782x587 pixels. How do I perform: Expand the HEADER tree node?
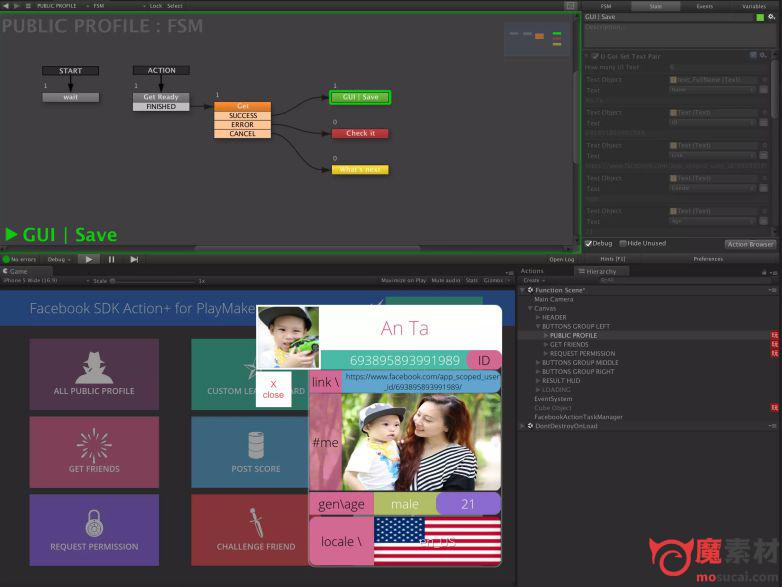pos(538,317)
